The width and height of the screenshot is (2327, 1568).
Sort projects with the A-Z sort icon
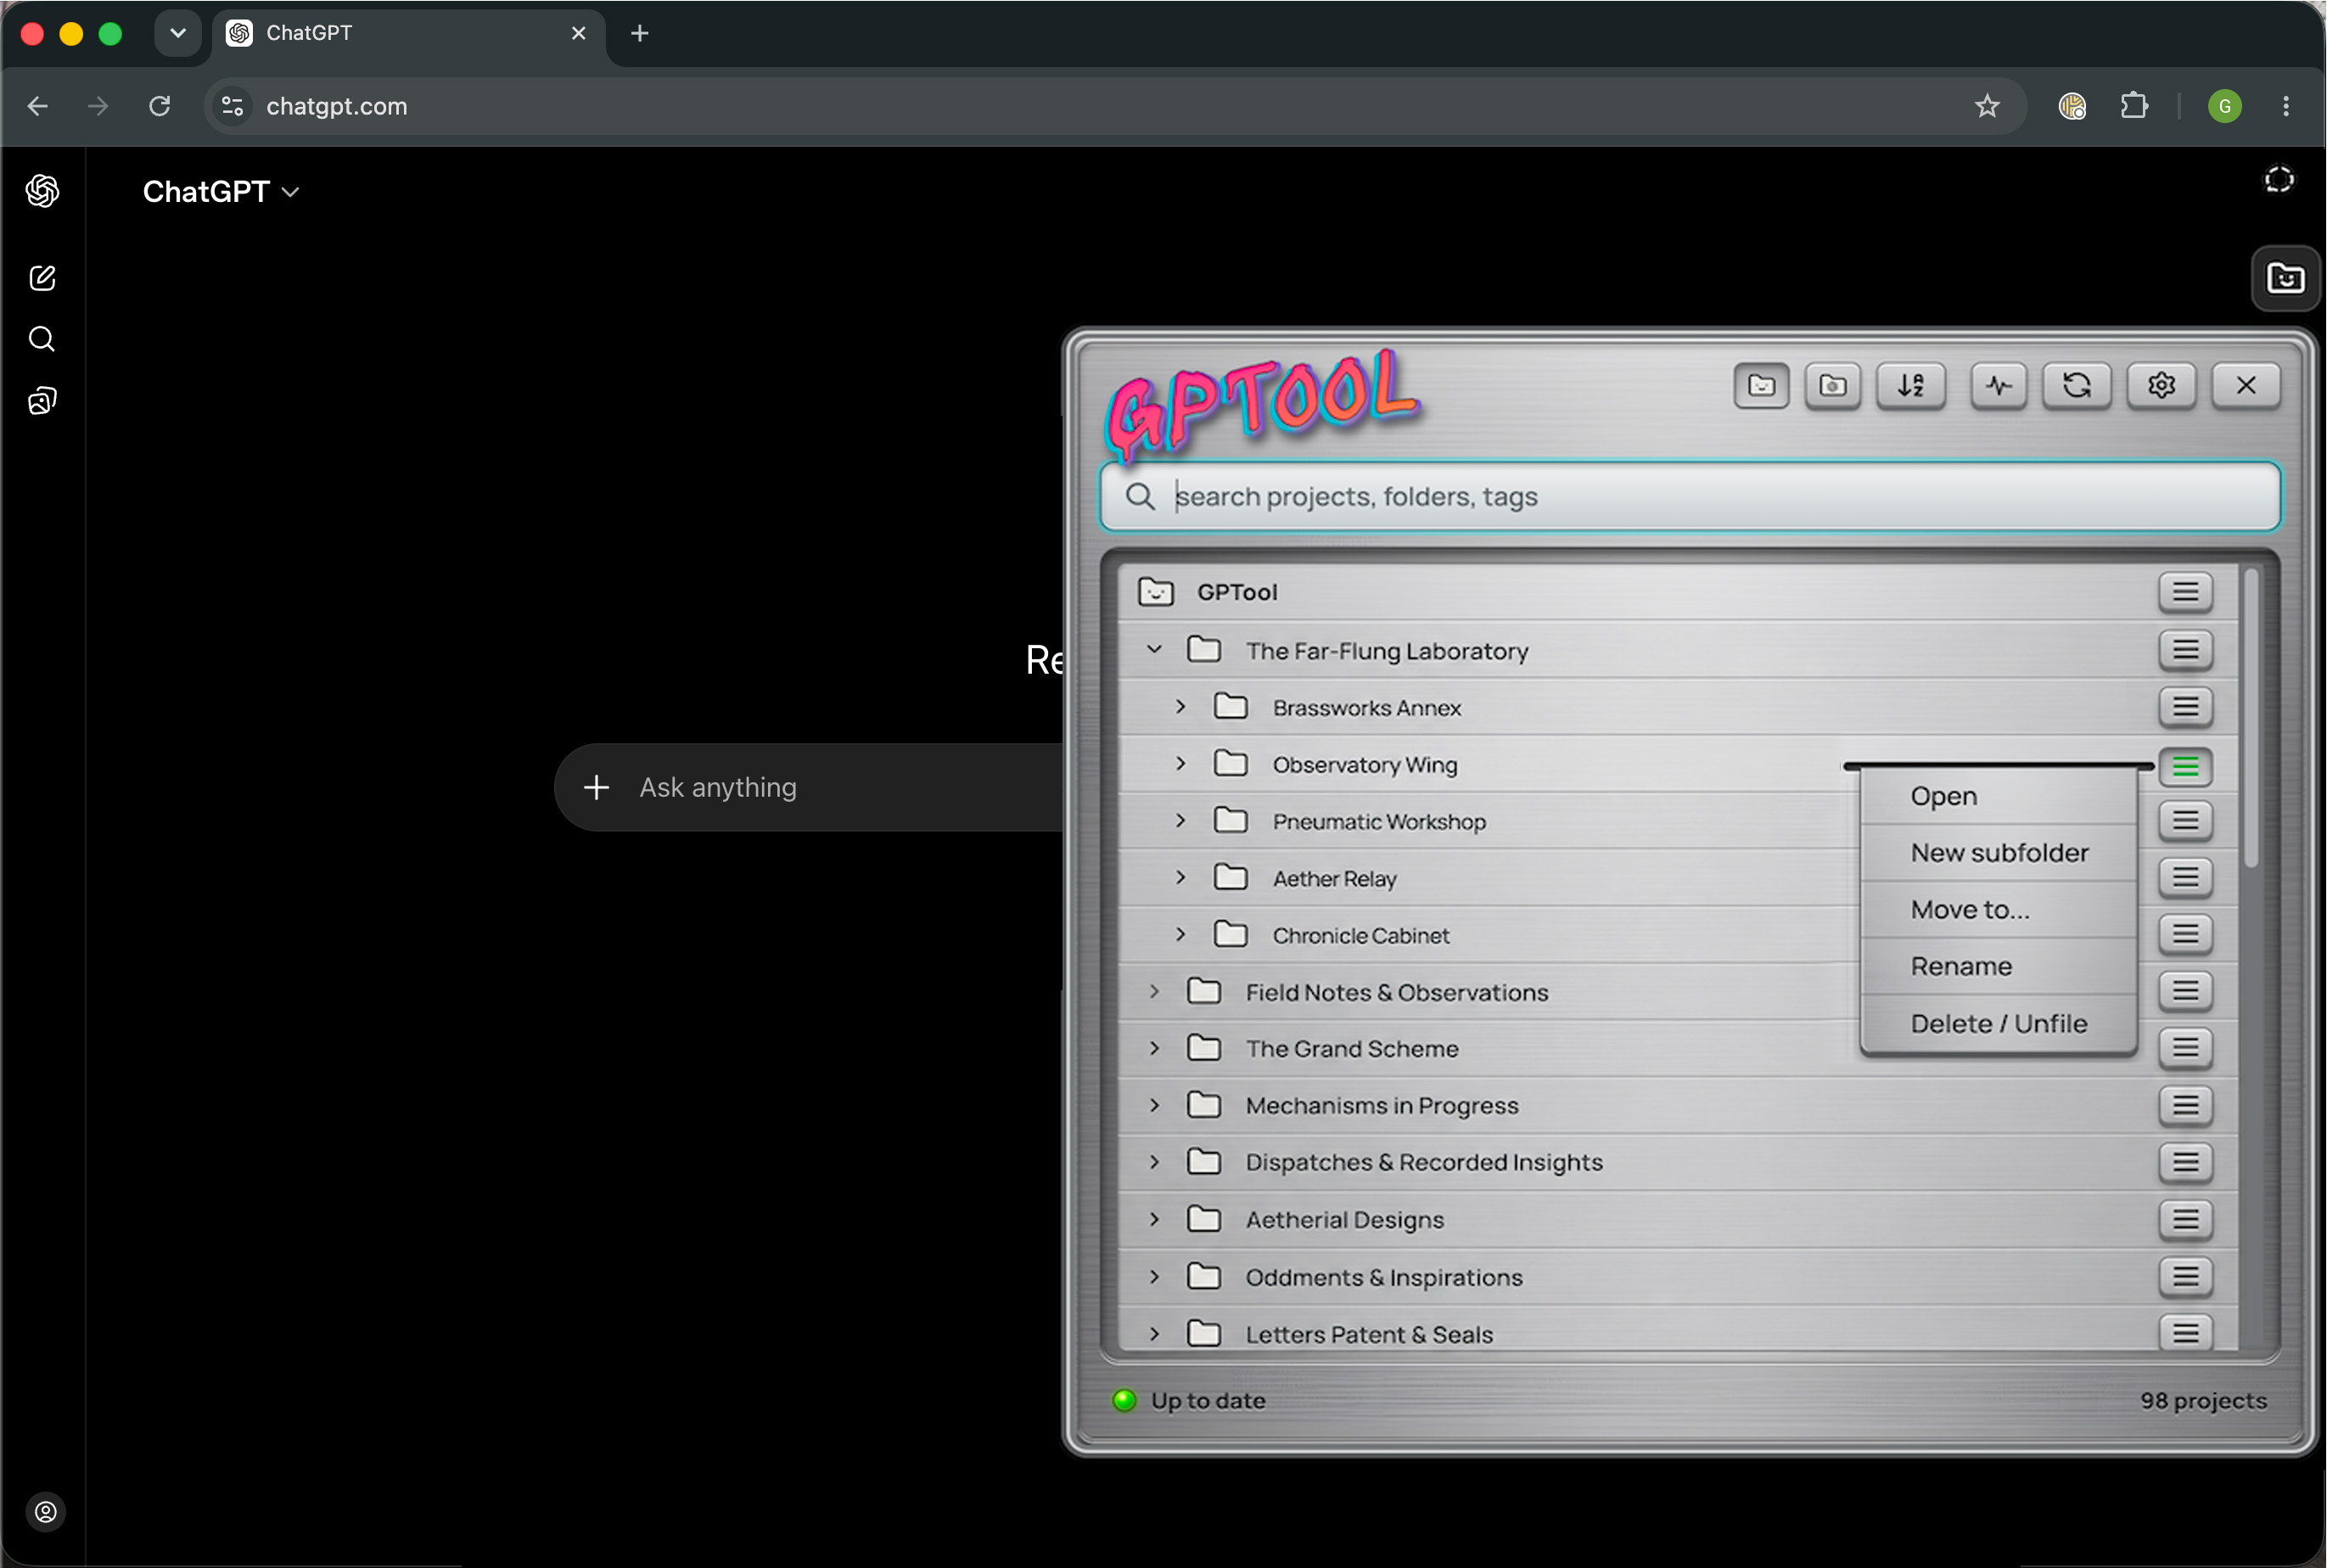1910,385
